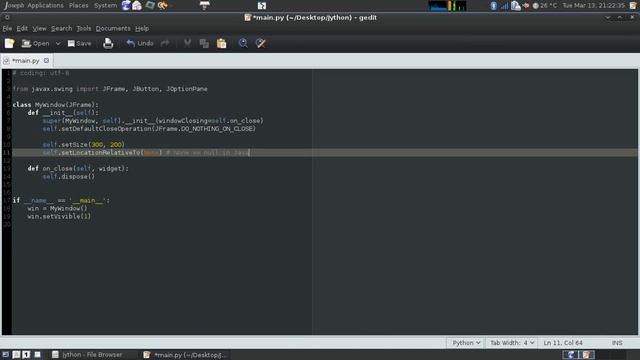Click the self.dispose() line
640x360 pixels.
[69, 176]
